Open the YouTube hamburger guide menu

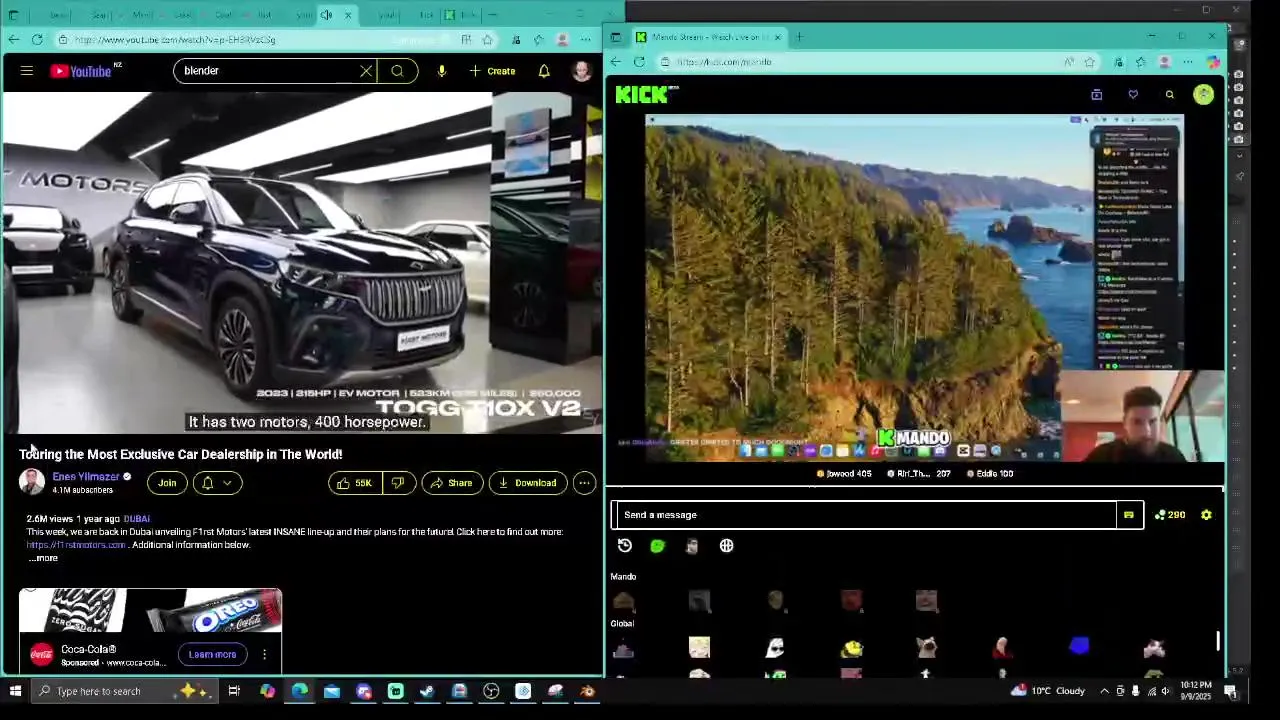27,71
